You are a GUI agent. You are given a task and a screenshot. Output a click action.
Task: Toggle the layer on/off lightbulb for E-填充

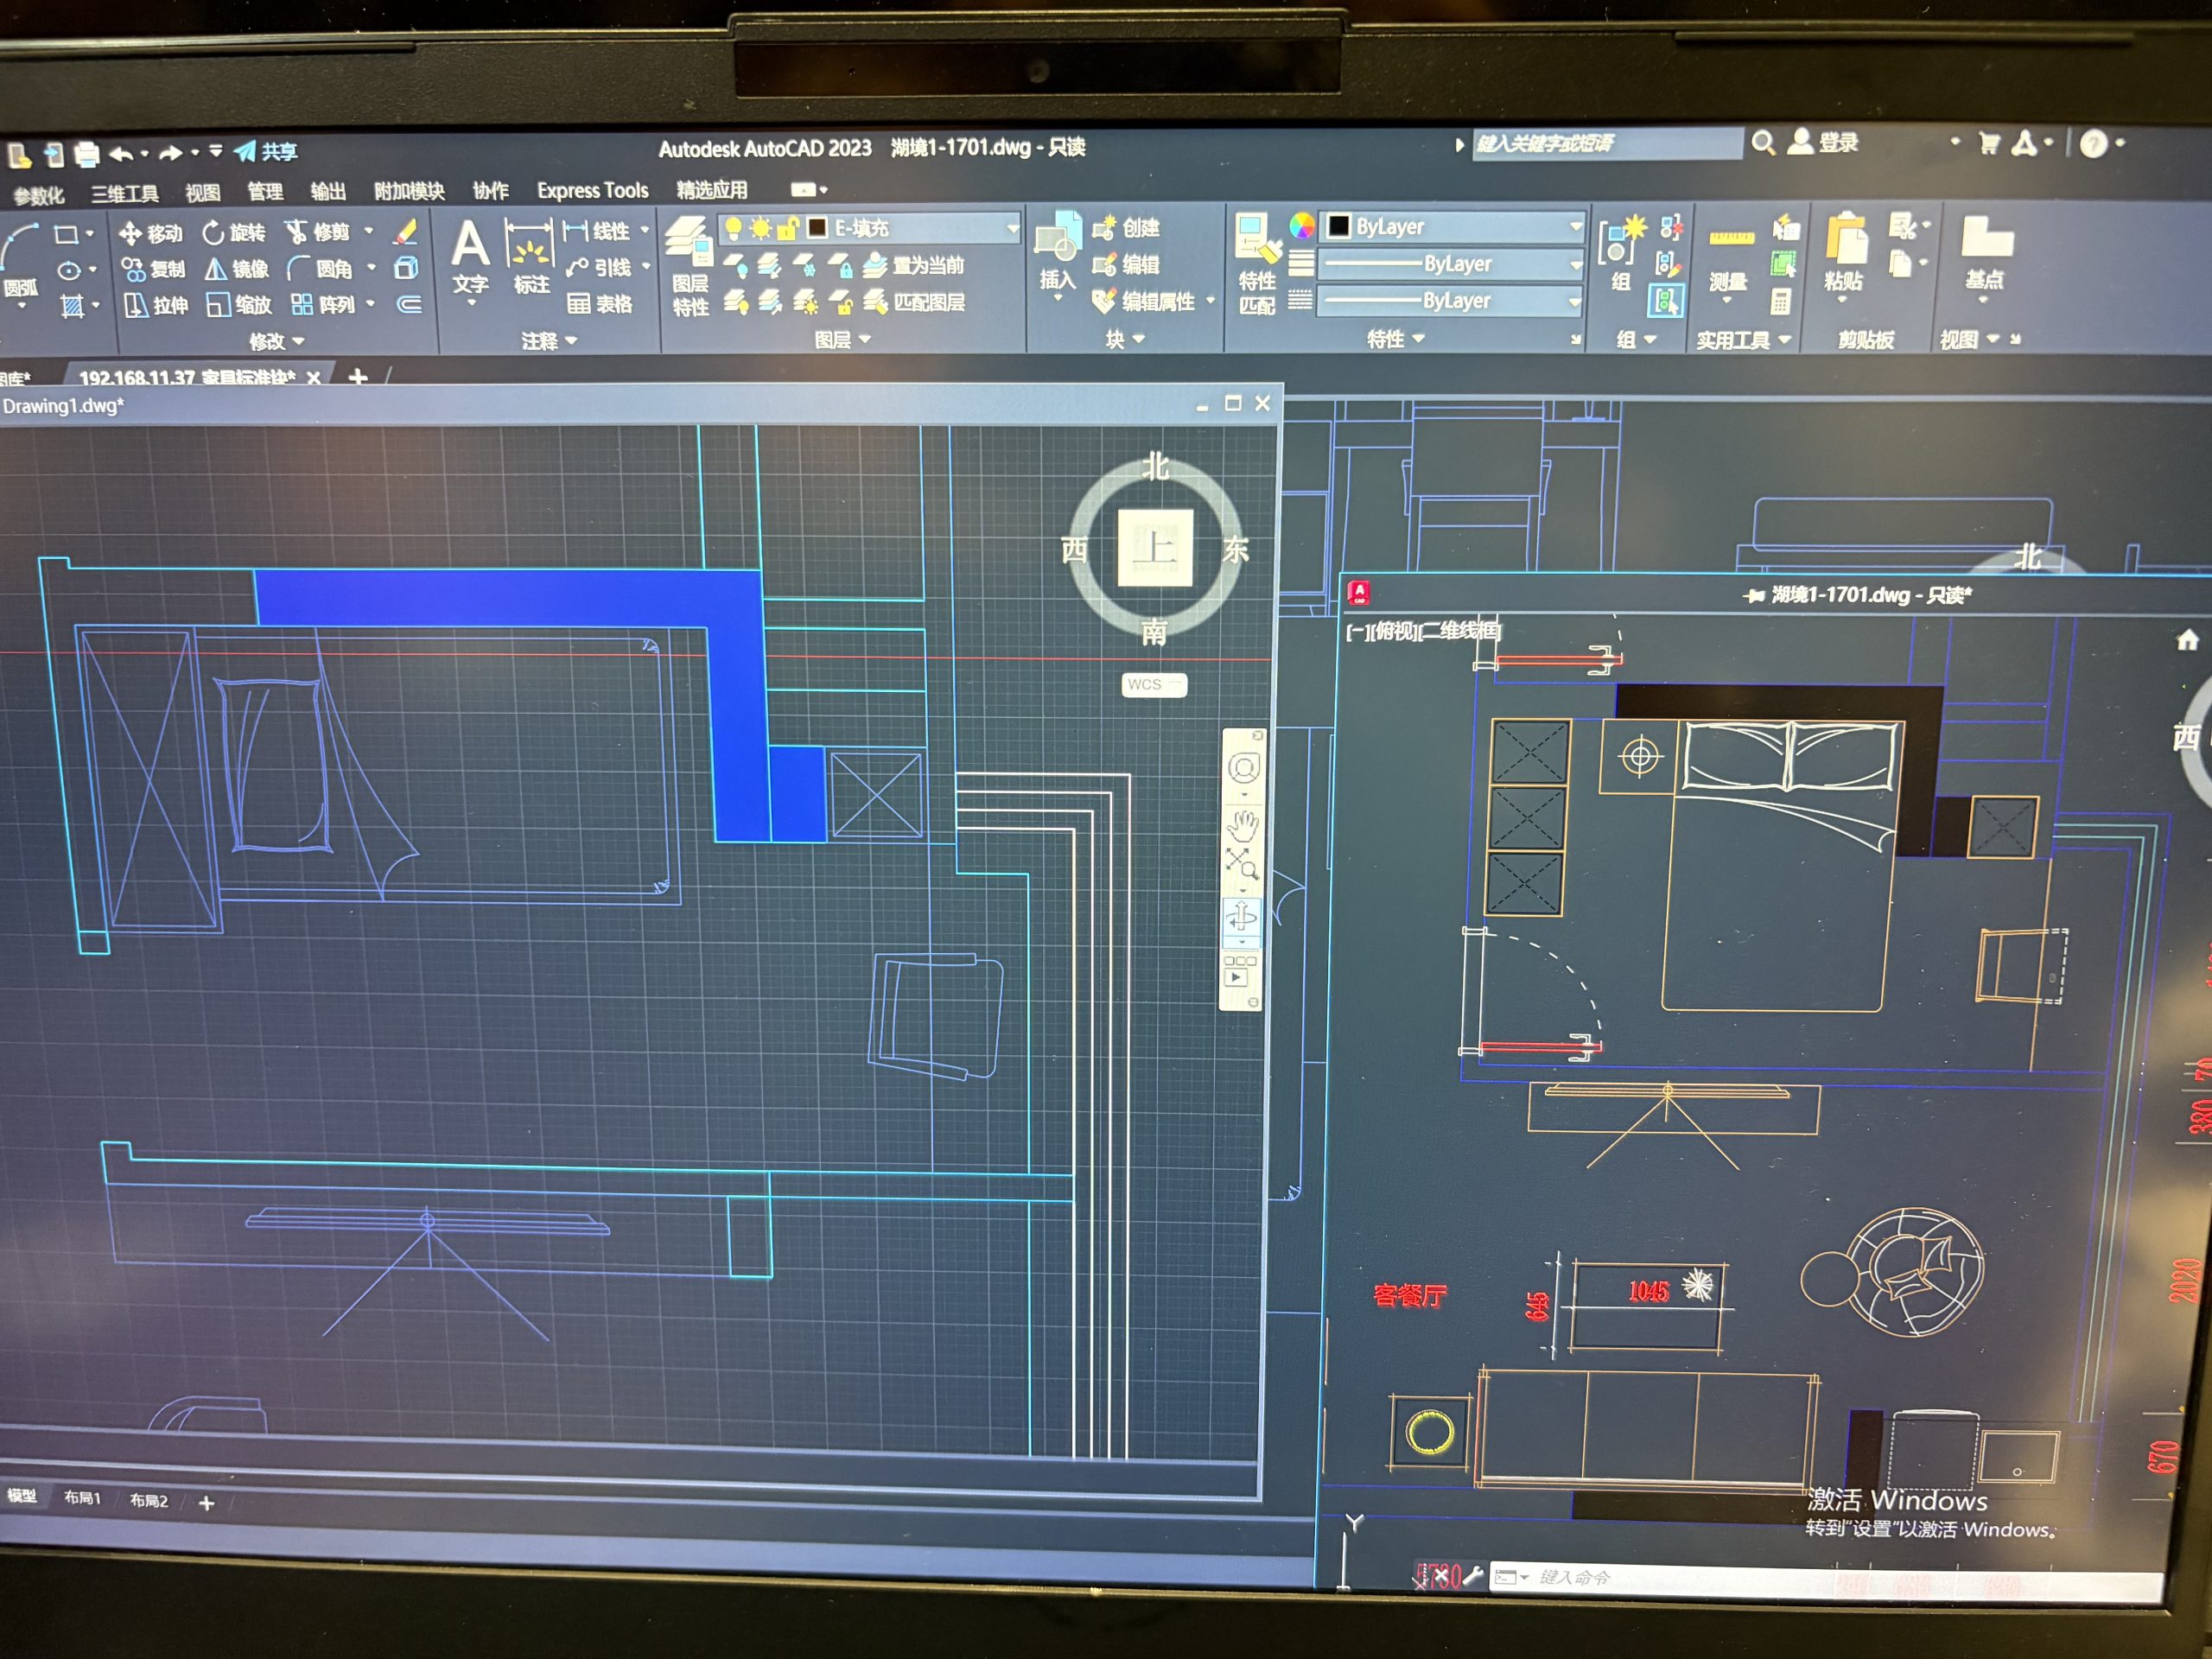tap(733, 229)
